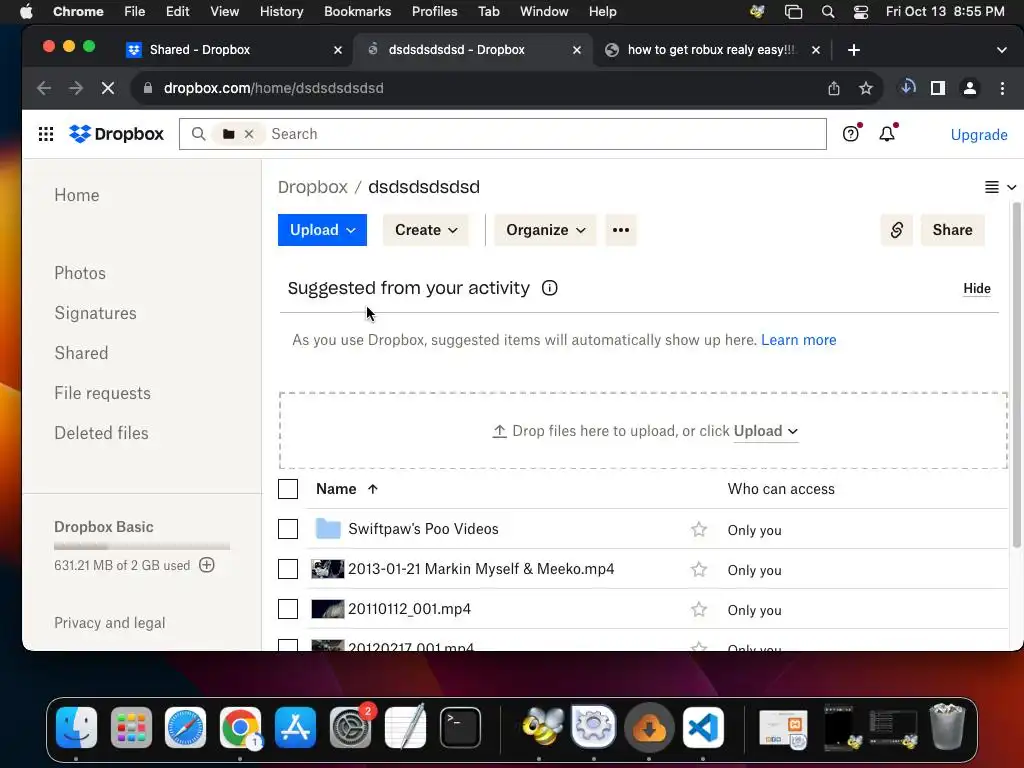Open the help question mark icon

pos(850,134)
